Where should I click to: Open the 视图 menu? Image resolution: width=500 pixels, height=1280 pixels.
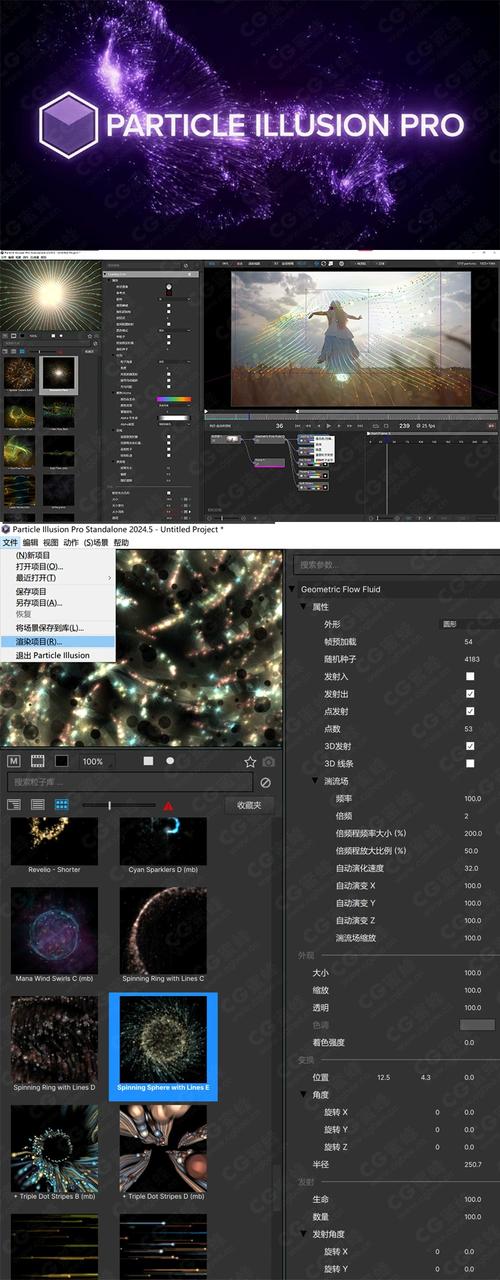(x=51, y=543)
